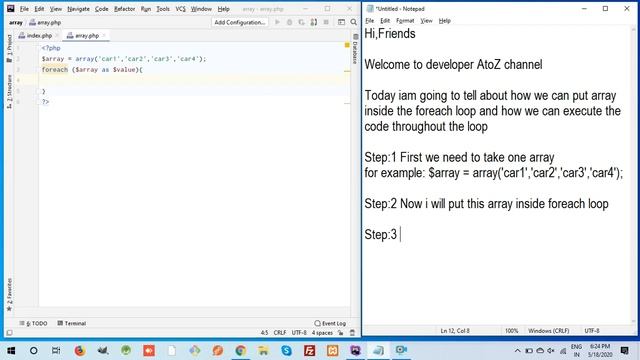Open XAMPP from the taskbar
Image resolution: width=640 pixels, height=360 pixels.
coord(332,350)
